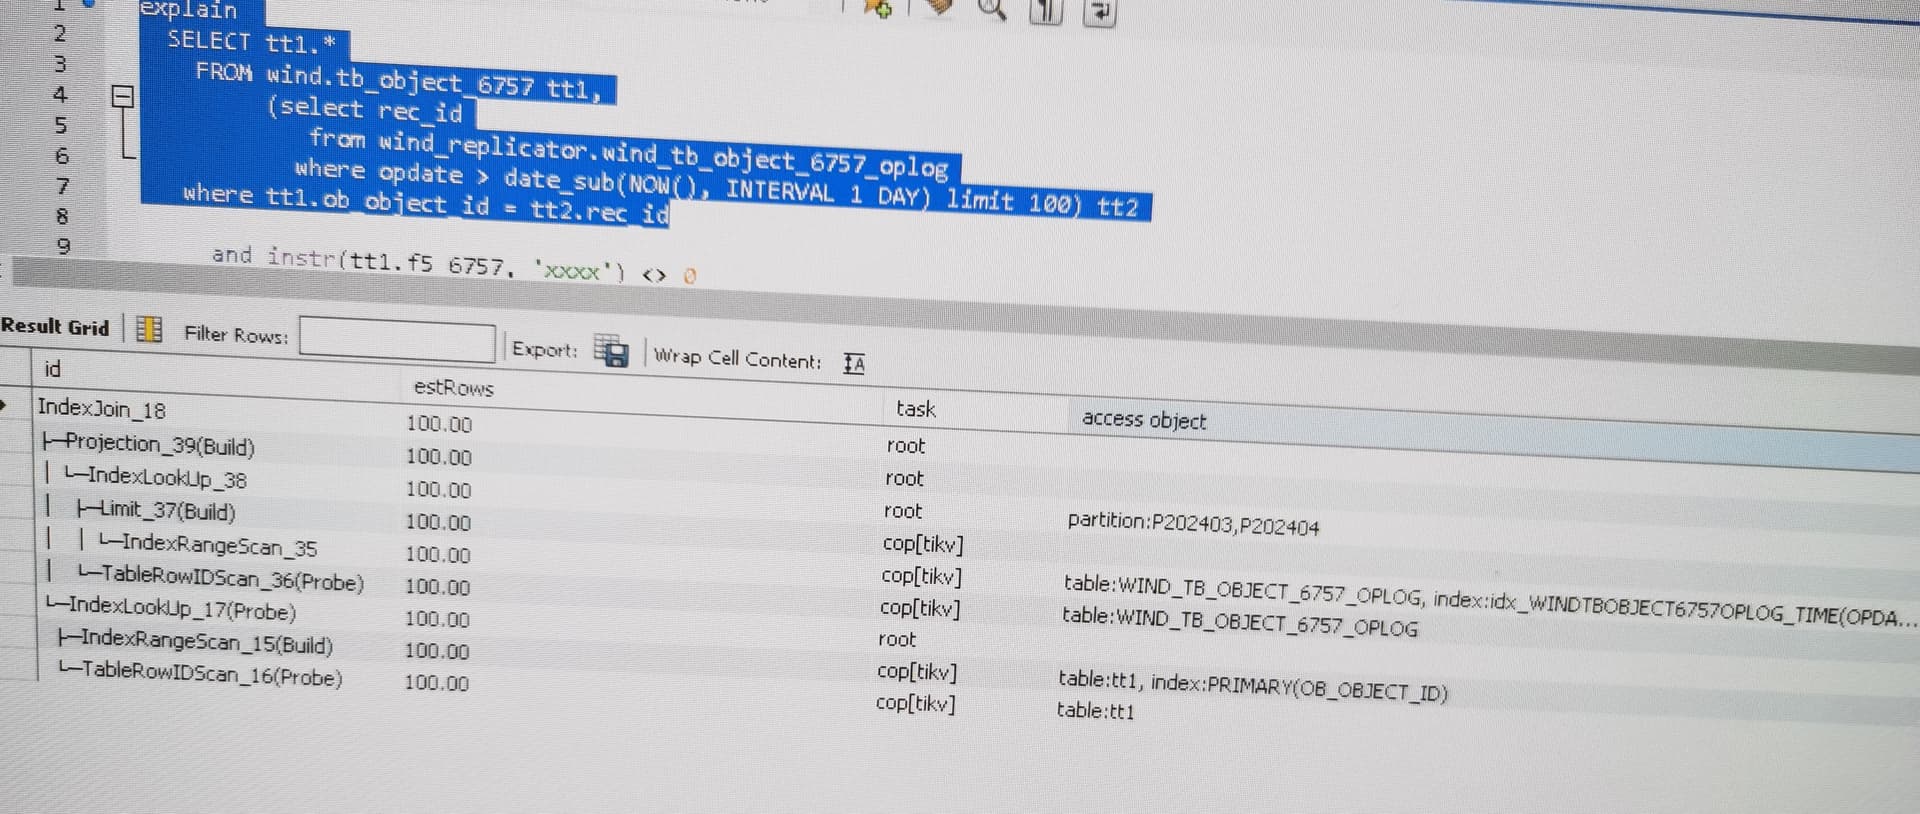This screenshot has height=814, width=1920.
Task: Click the add-snippet star icon with green plus
Action: (x=879, y=8)
